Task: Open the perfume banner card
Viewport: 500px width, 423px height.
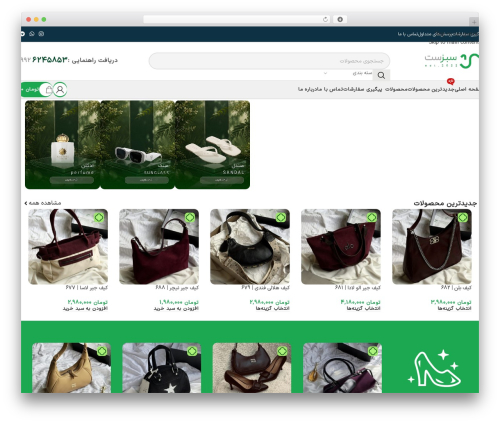Action: [62, 145]
